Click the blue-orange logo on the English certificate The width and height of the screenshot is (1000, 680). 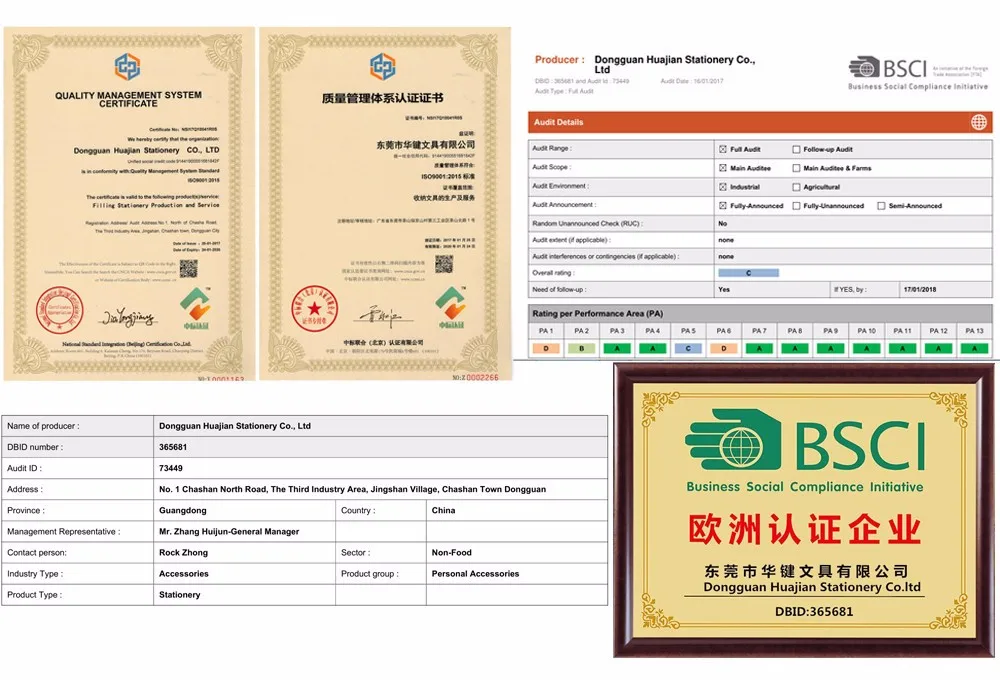coord(128,66)
